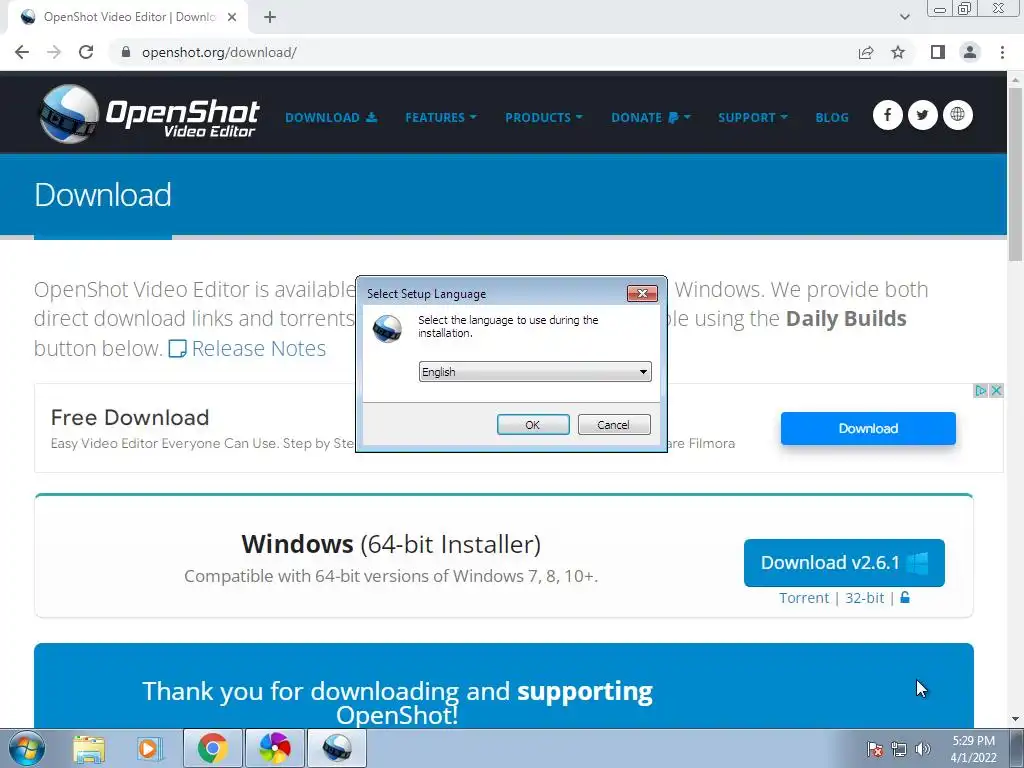Click the unlock icon beside 32-bit
The image size is (1024, 768).
(905, 598)
